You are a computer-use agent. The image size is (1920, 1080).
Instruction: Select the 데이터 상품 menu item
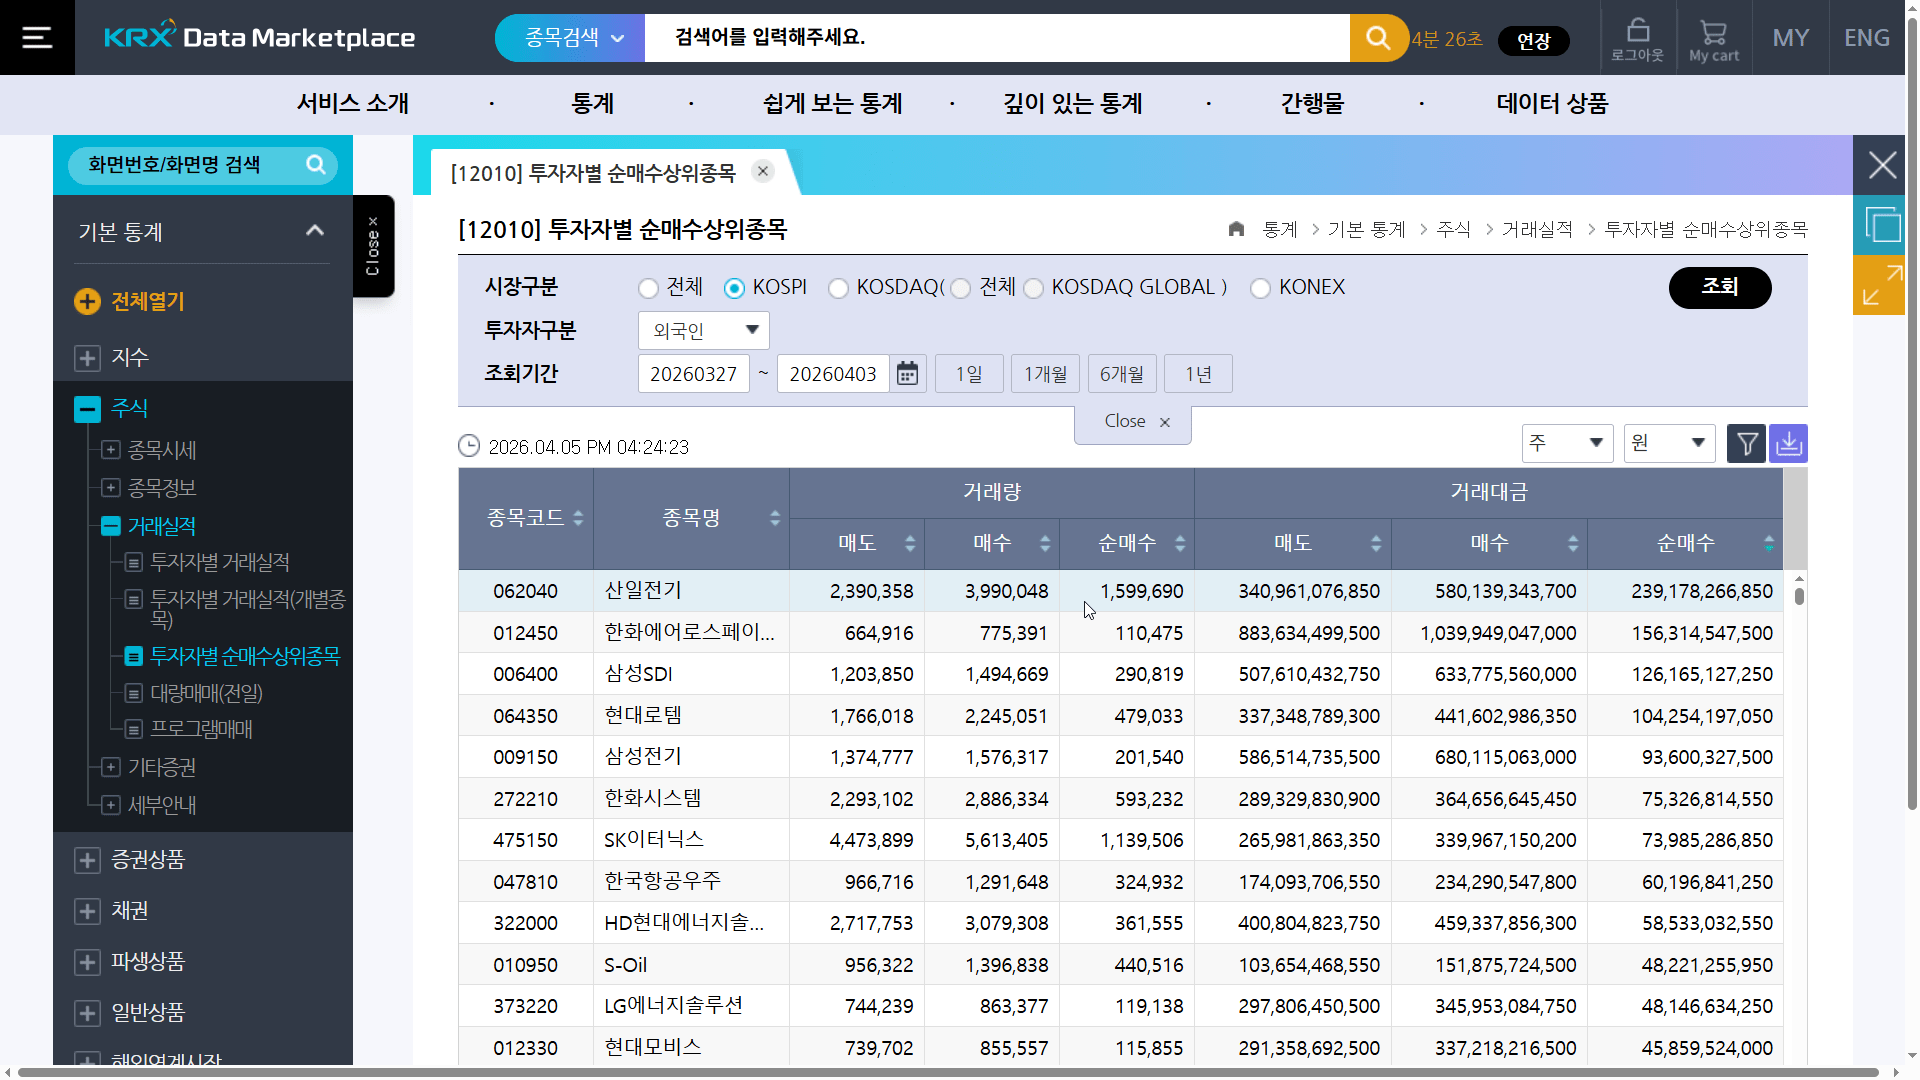(1550, 104)
